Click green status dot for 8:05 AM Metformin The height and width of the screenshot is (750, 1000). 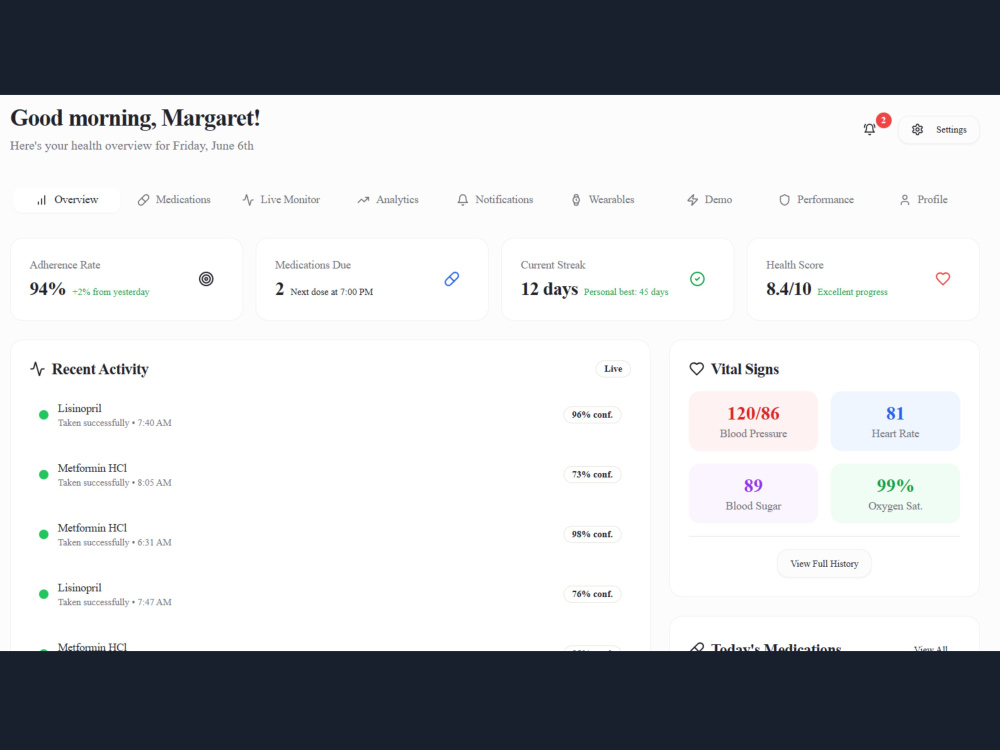coord(43,474)
